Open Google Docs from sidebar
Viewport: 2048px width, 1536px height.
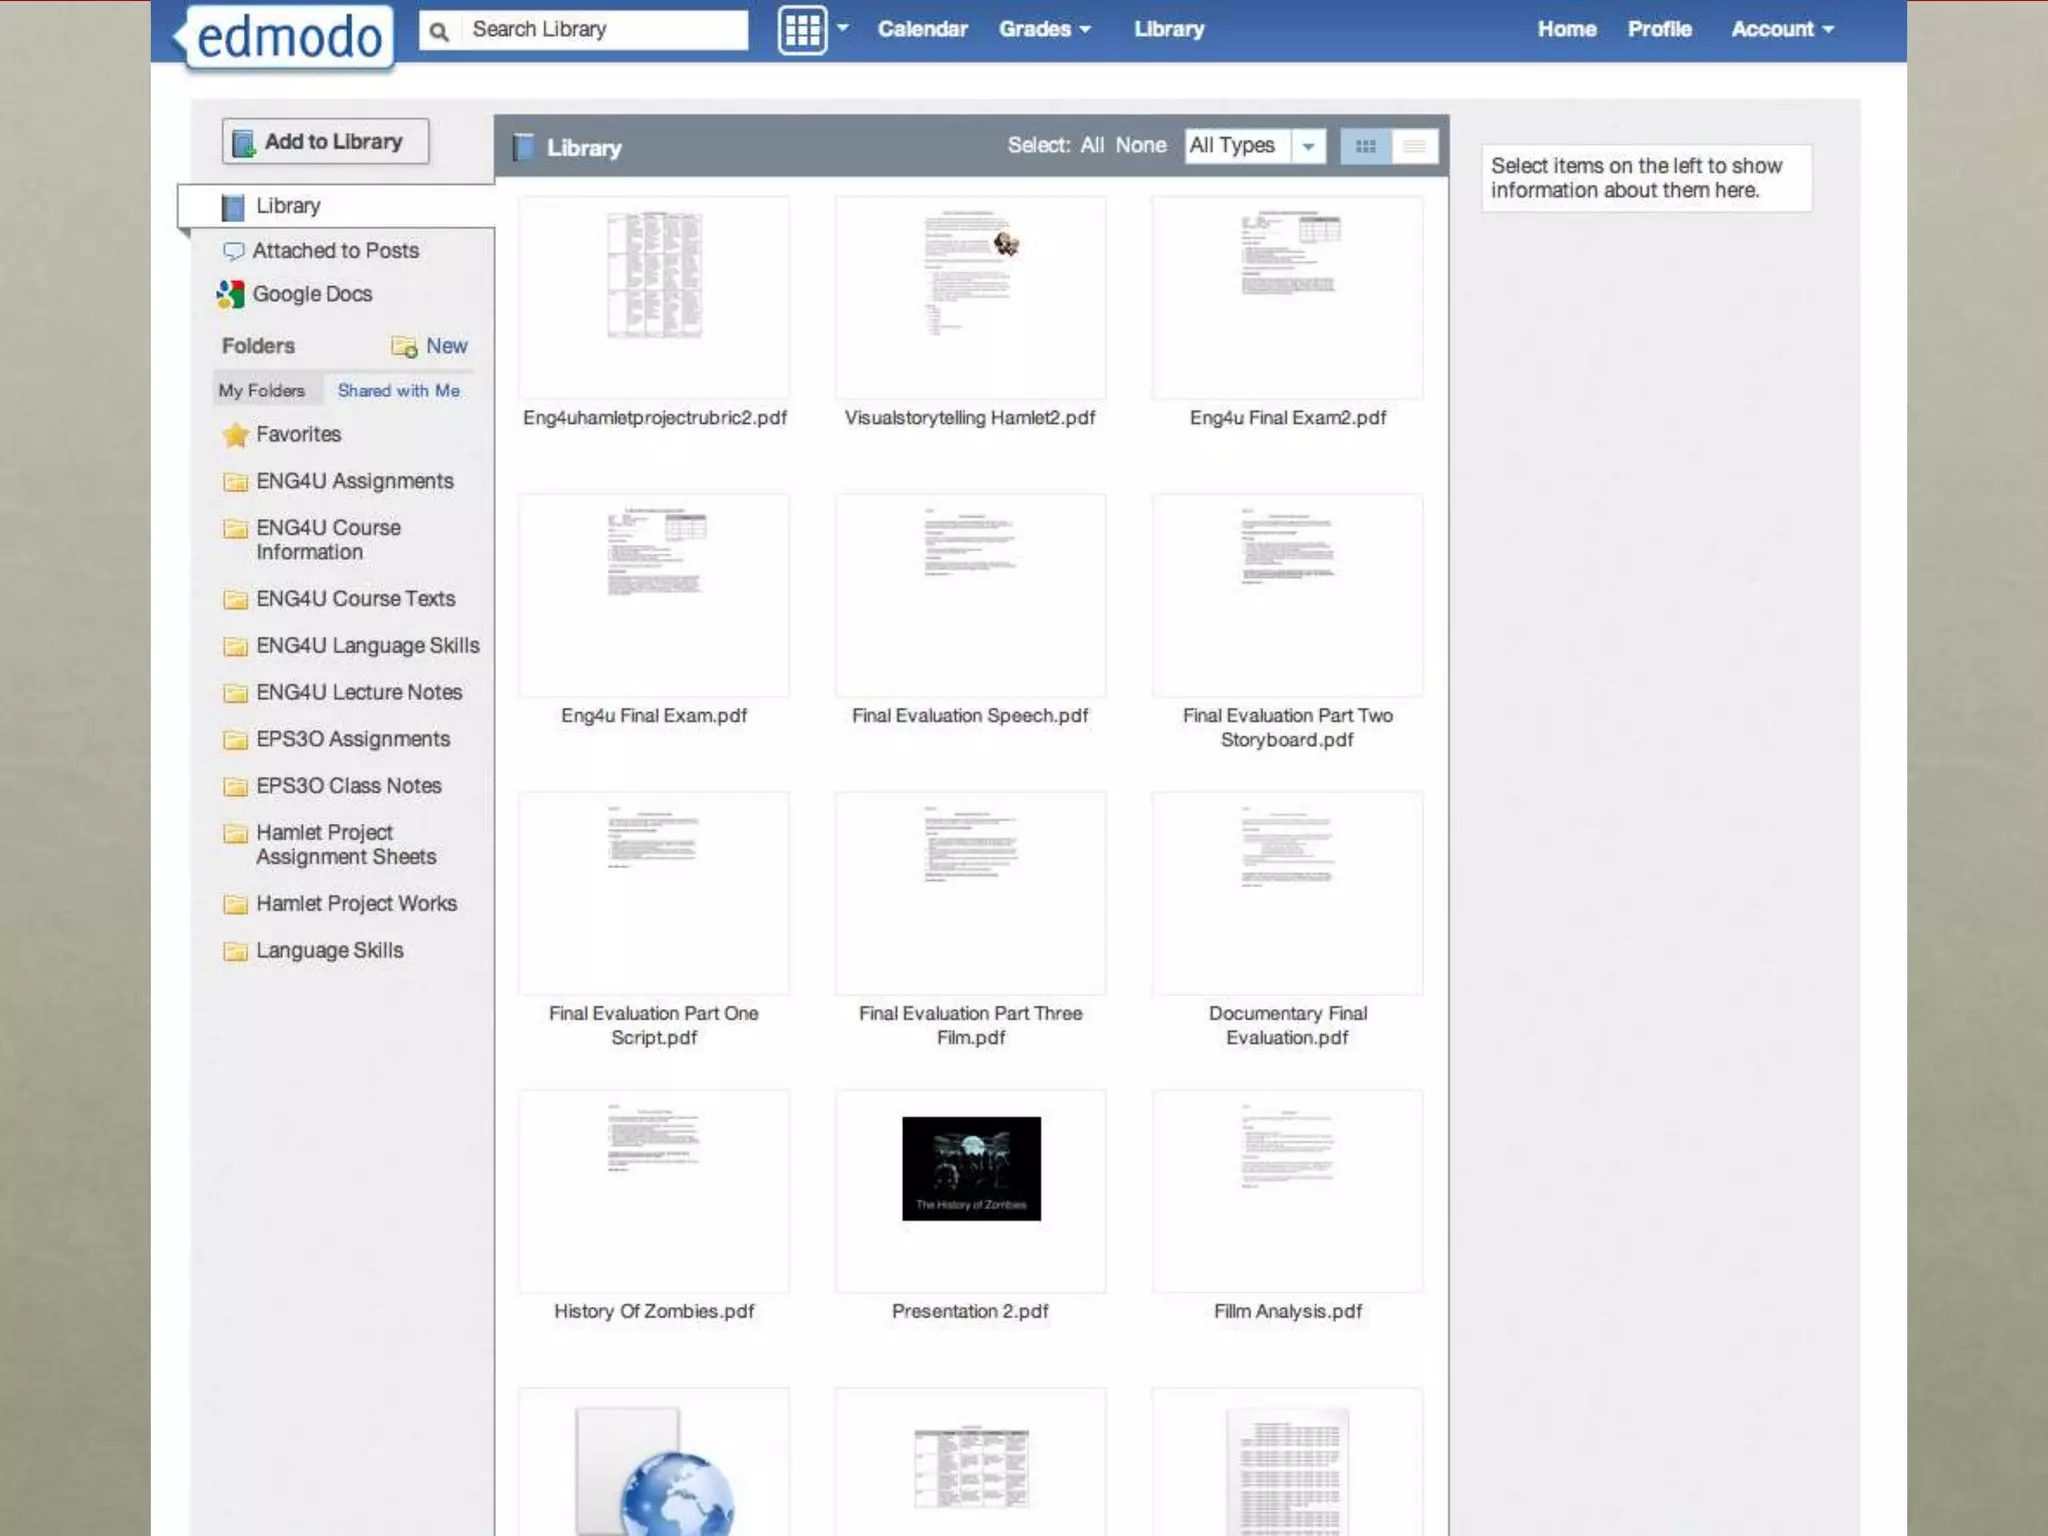pos(311,294)
